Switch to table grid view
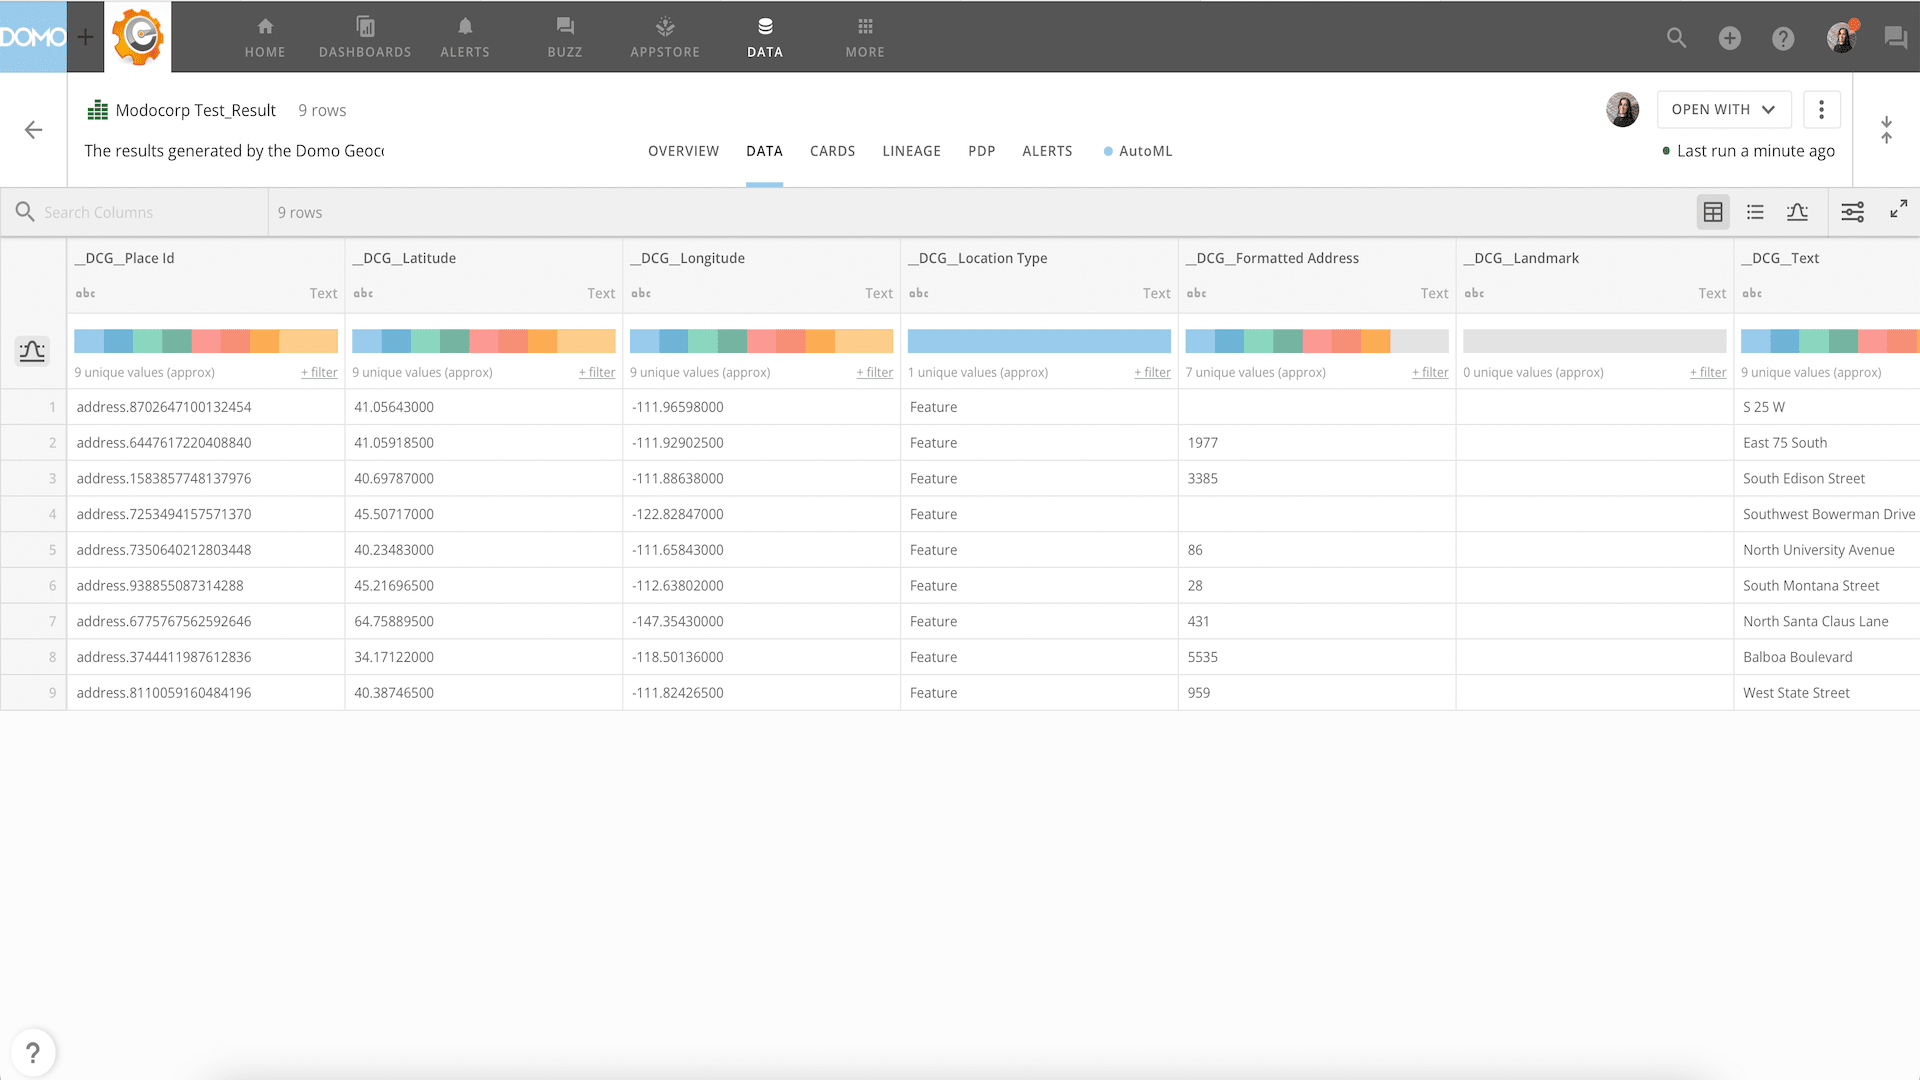 [x=1713, y=212]
